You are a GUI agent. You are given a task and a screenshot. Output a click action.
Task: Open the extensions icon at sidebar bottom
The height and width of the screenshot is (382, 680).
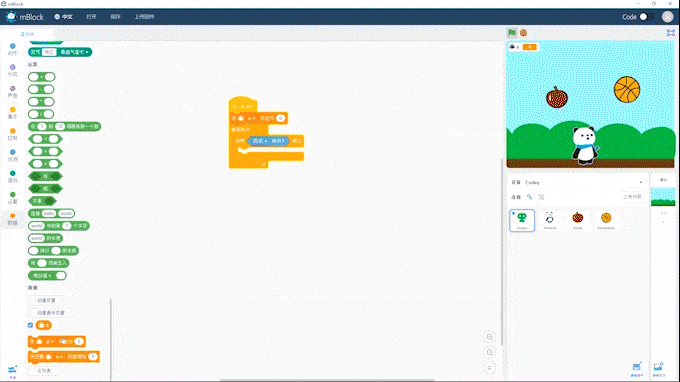pyautogui.click(x=12, y=371)
